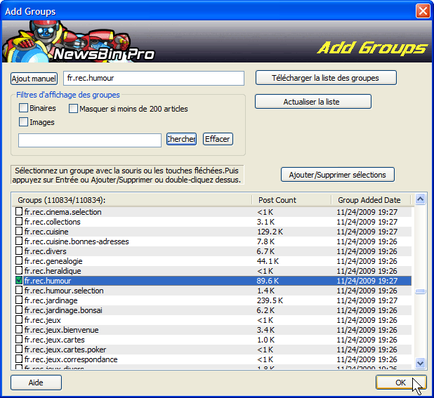
Task: Sort by the Post Count column header
Action: [291, 200]
